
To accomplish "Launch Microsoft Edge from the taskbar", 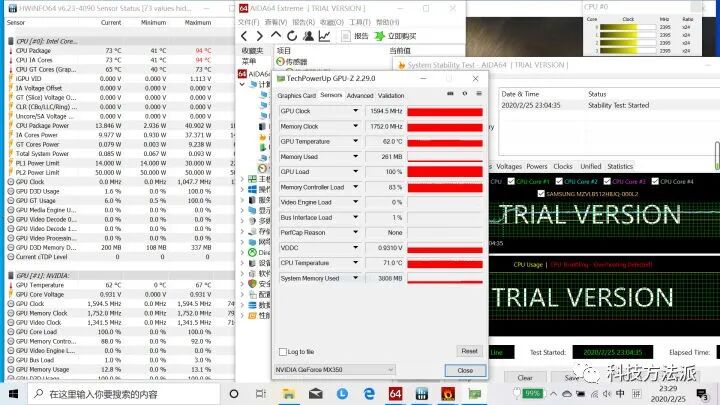I will pos(369,394).
